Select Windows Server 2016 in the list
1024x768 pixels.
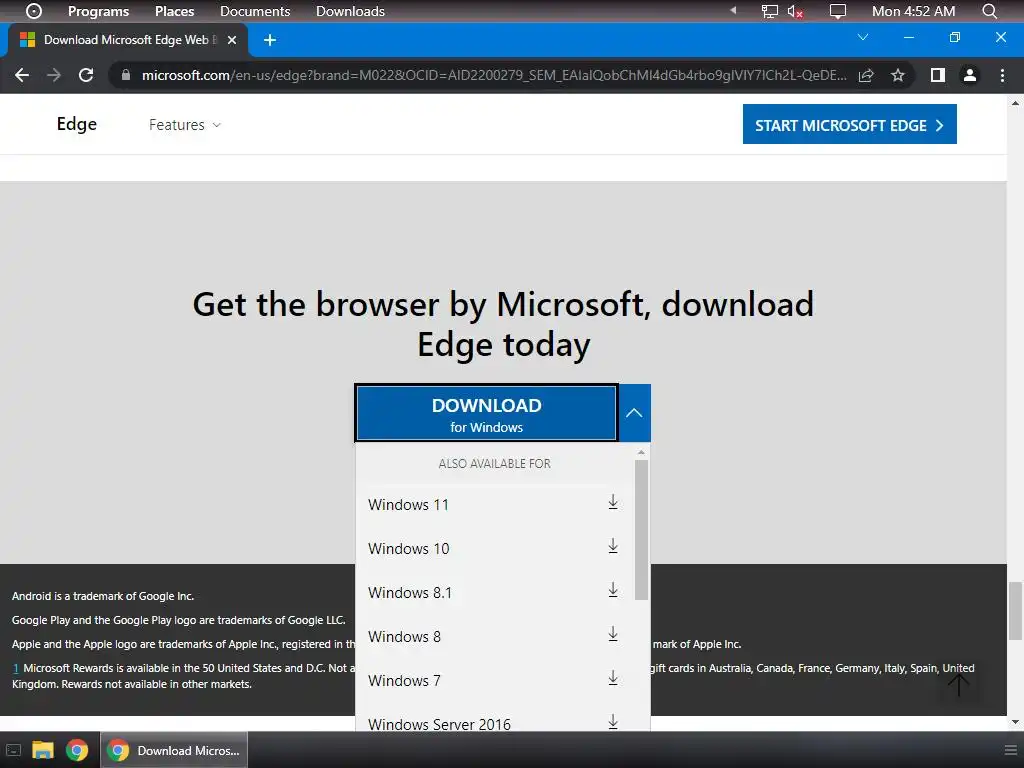pyautogui.click(x=494, y=722)
